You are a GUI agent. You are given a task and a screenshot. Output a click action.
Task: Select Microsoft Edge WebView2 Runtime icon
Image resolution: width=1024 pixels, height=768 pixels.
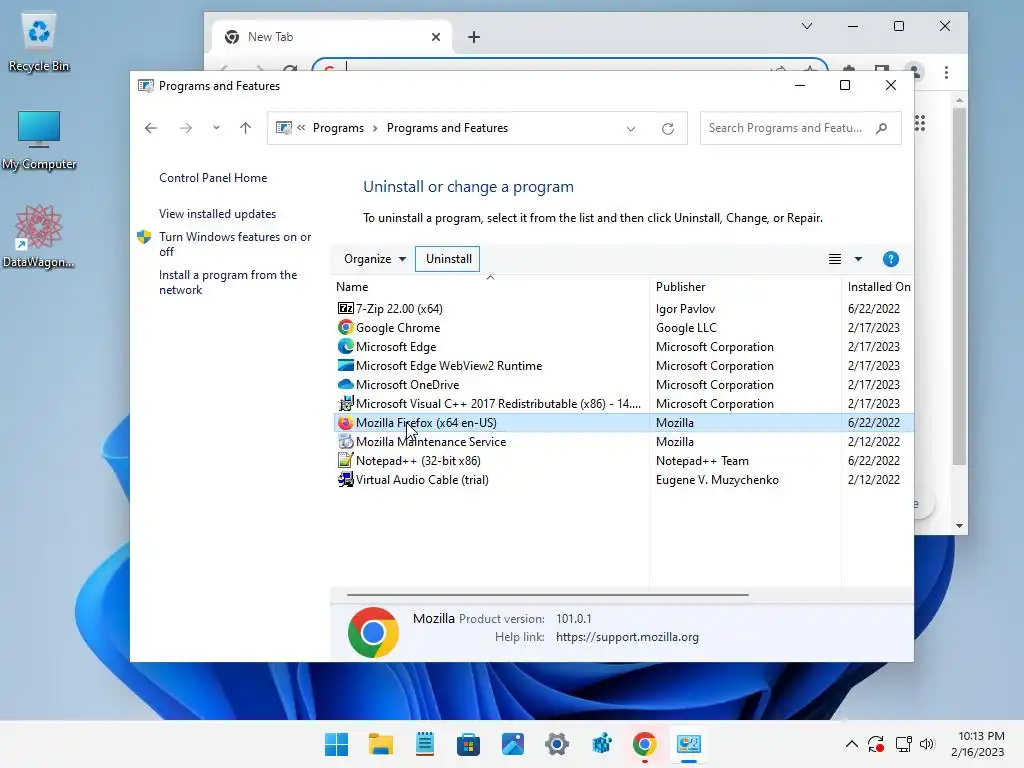[345, 365]
